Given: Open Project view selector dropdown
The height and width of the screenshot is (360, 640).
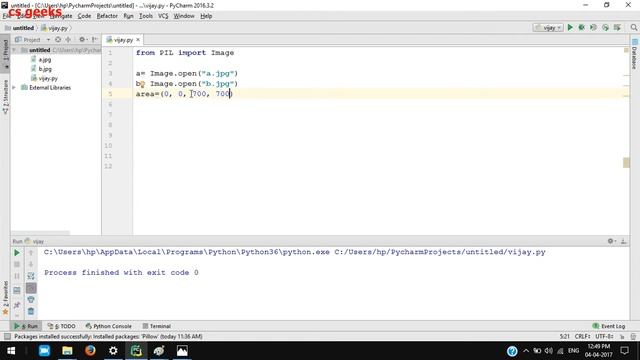Looking at the screenshot, I should 32,40.
